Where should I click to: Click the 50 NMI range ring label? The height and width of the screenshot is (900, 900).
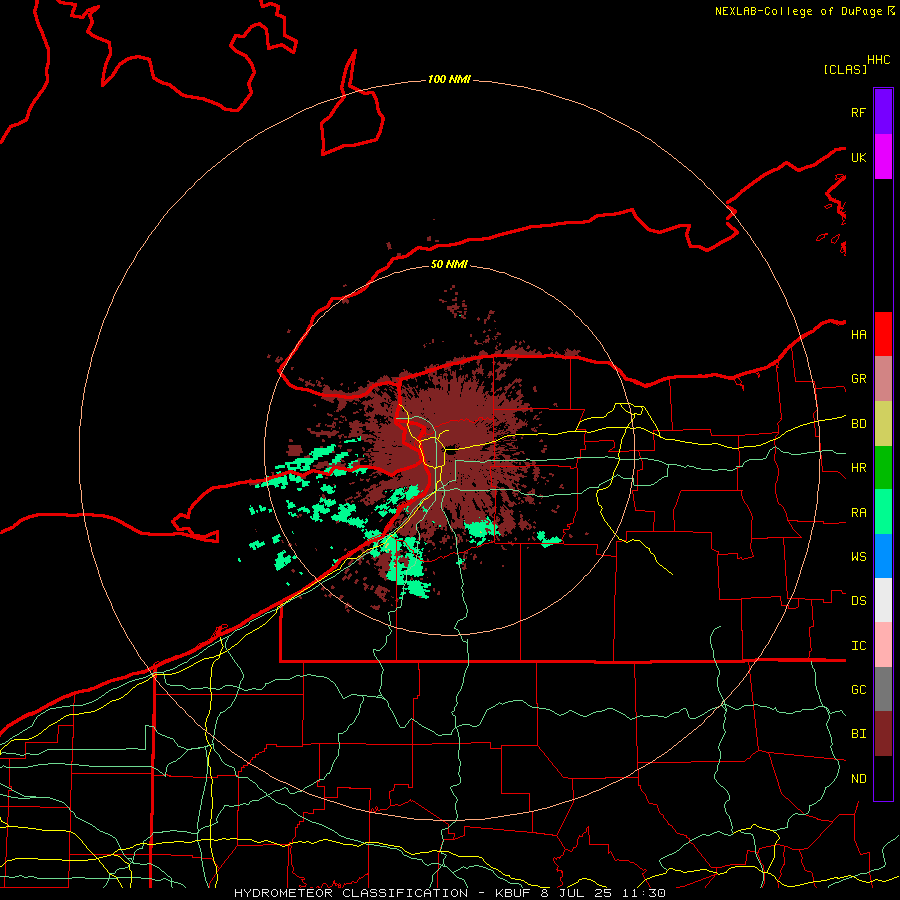tap(449, 264)
